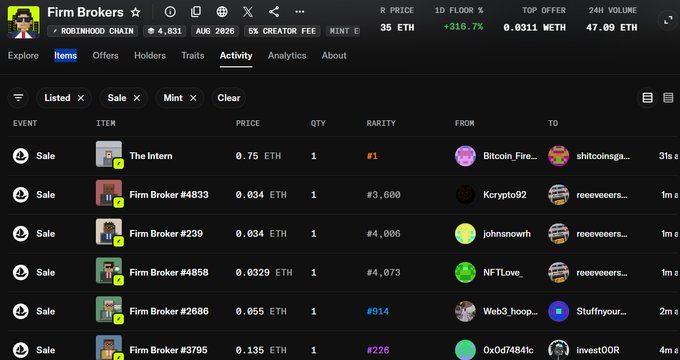Open Firm Broker #4833 thumbnail
680x360 pixels.
pos(109,193)
